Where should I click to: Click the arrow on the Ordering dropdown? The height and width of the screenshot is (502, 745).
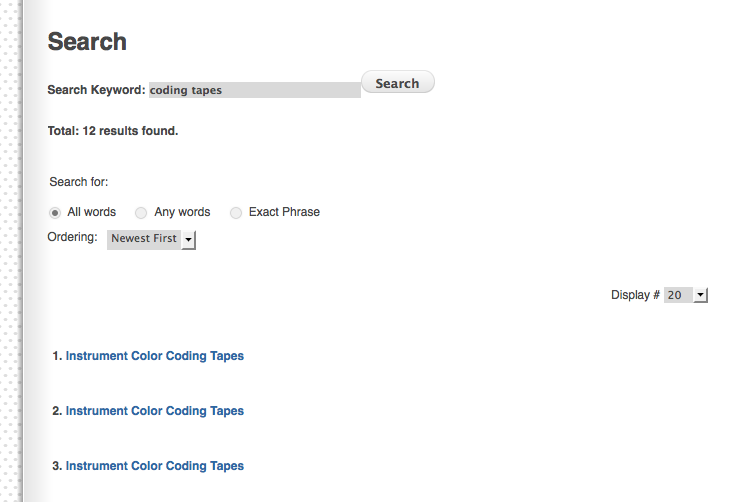coord(189,240)
